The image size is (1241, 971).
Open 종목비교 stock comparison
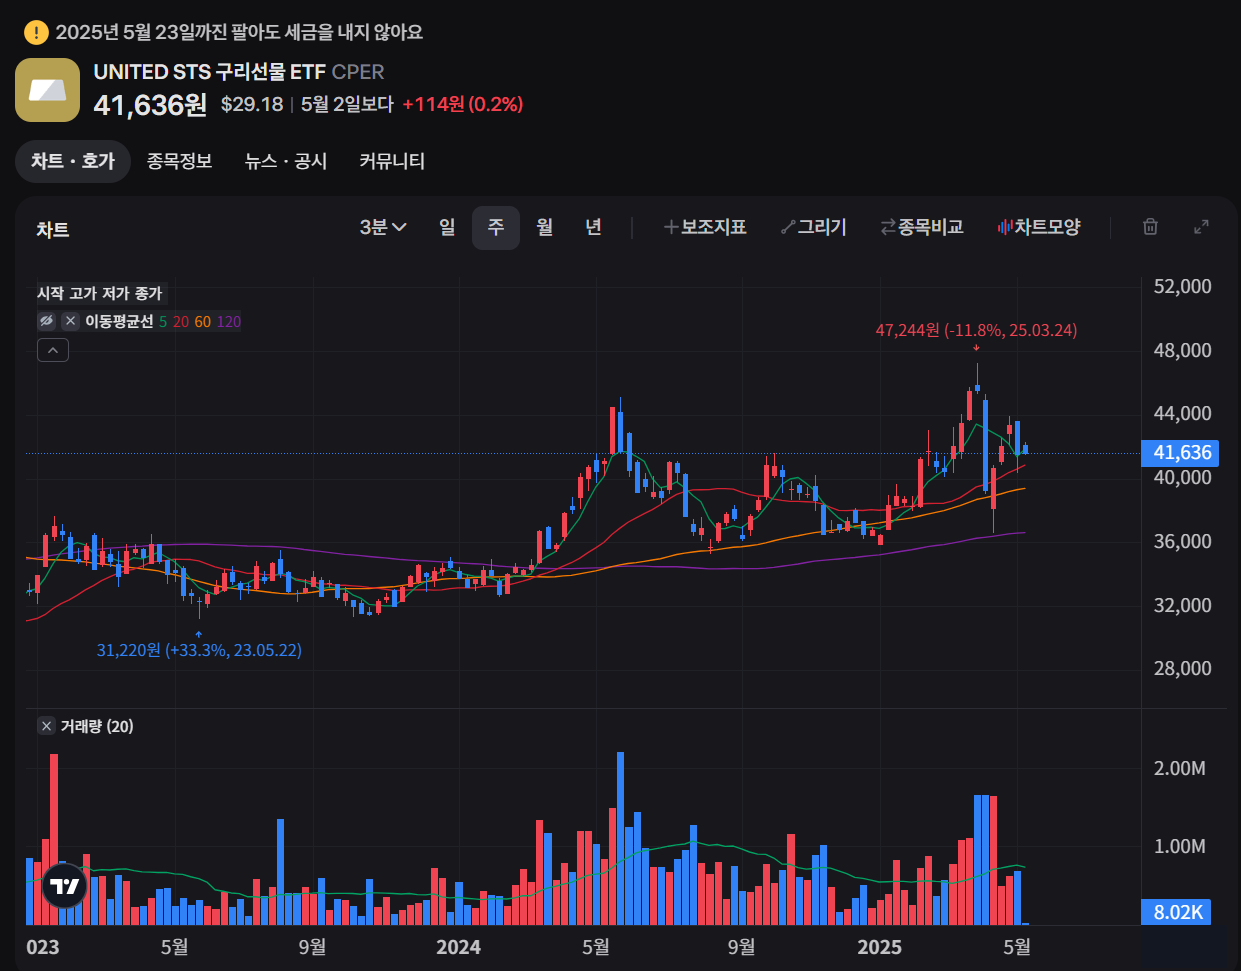(922, 227)
